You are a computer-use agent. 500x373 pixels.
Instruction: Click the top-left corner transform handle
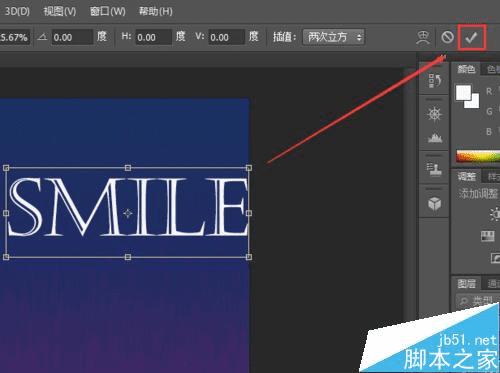pos(6,168)
